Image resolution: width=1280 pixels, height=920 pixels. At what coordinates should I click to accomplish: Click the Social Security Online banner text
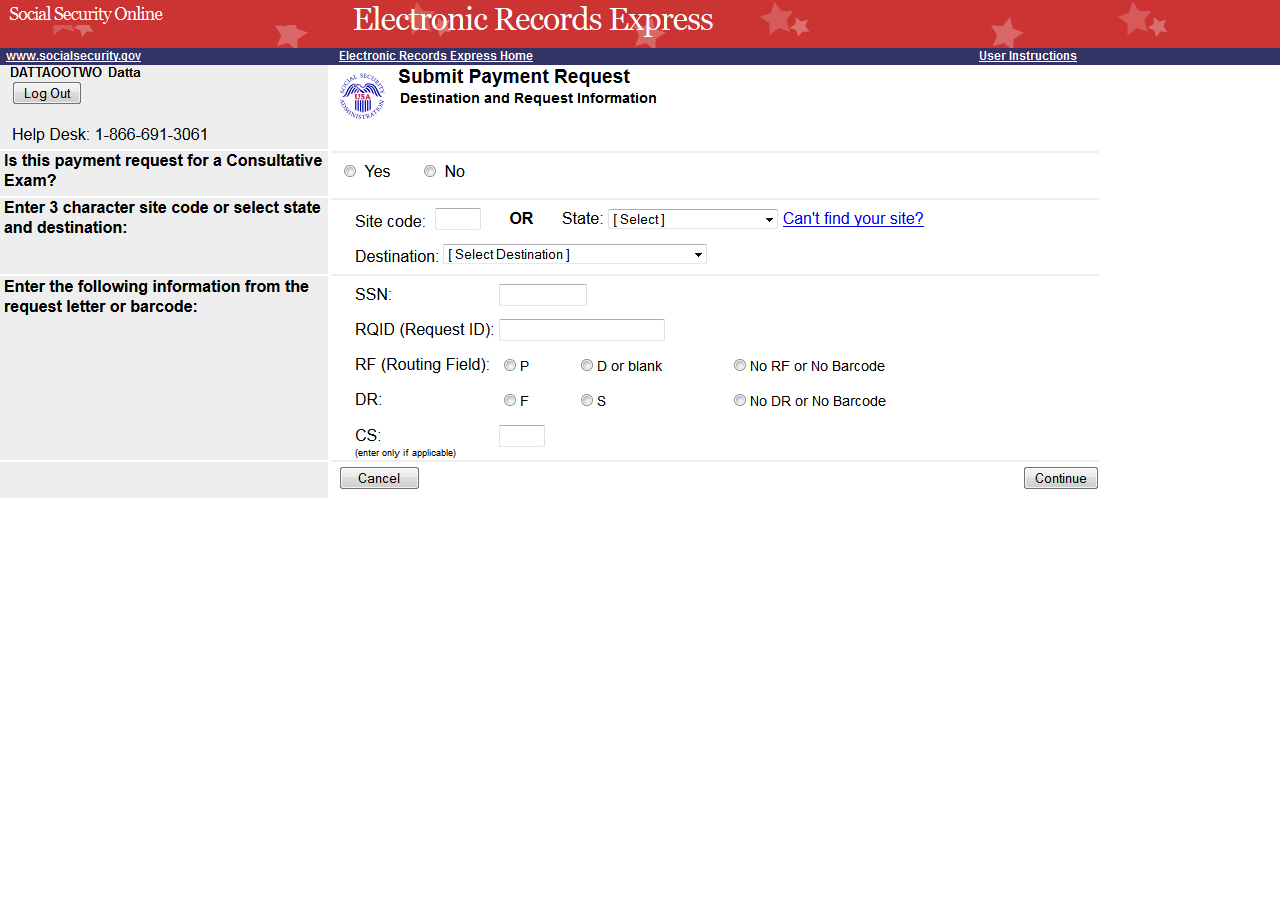point(86,14)
